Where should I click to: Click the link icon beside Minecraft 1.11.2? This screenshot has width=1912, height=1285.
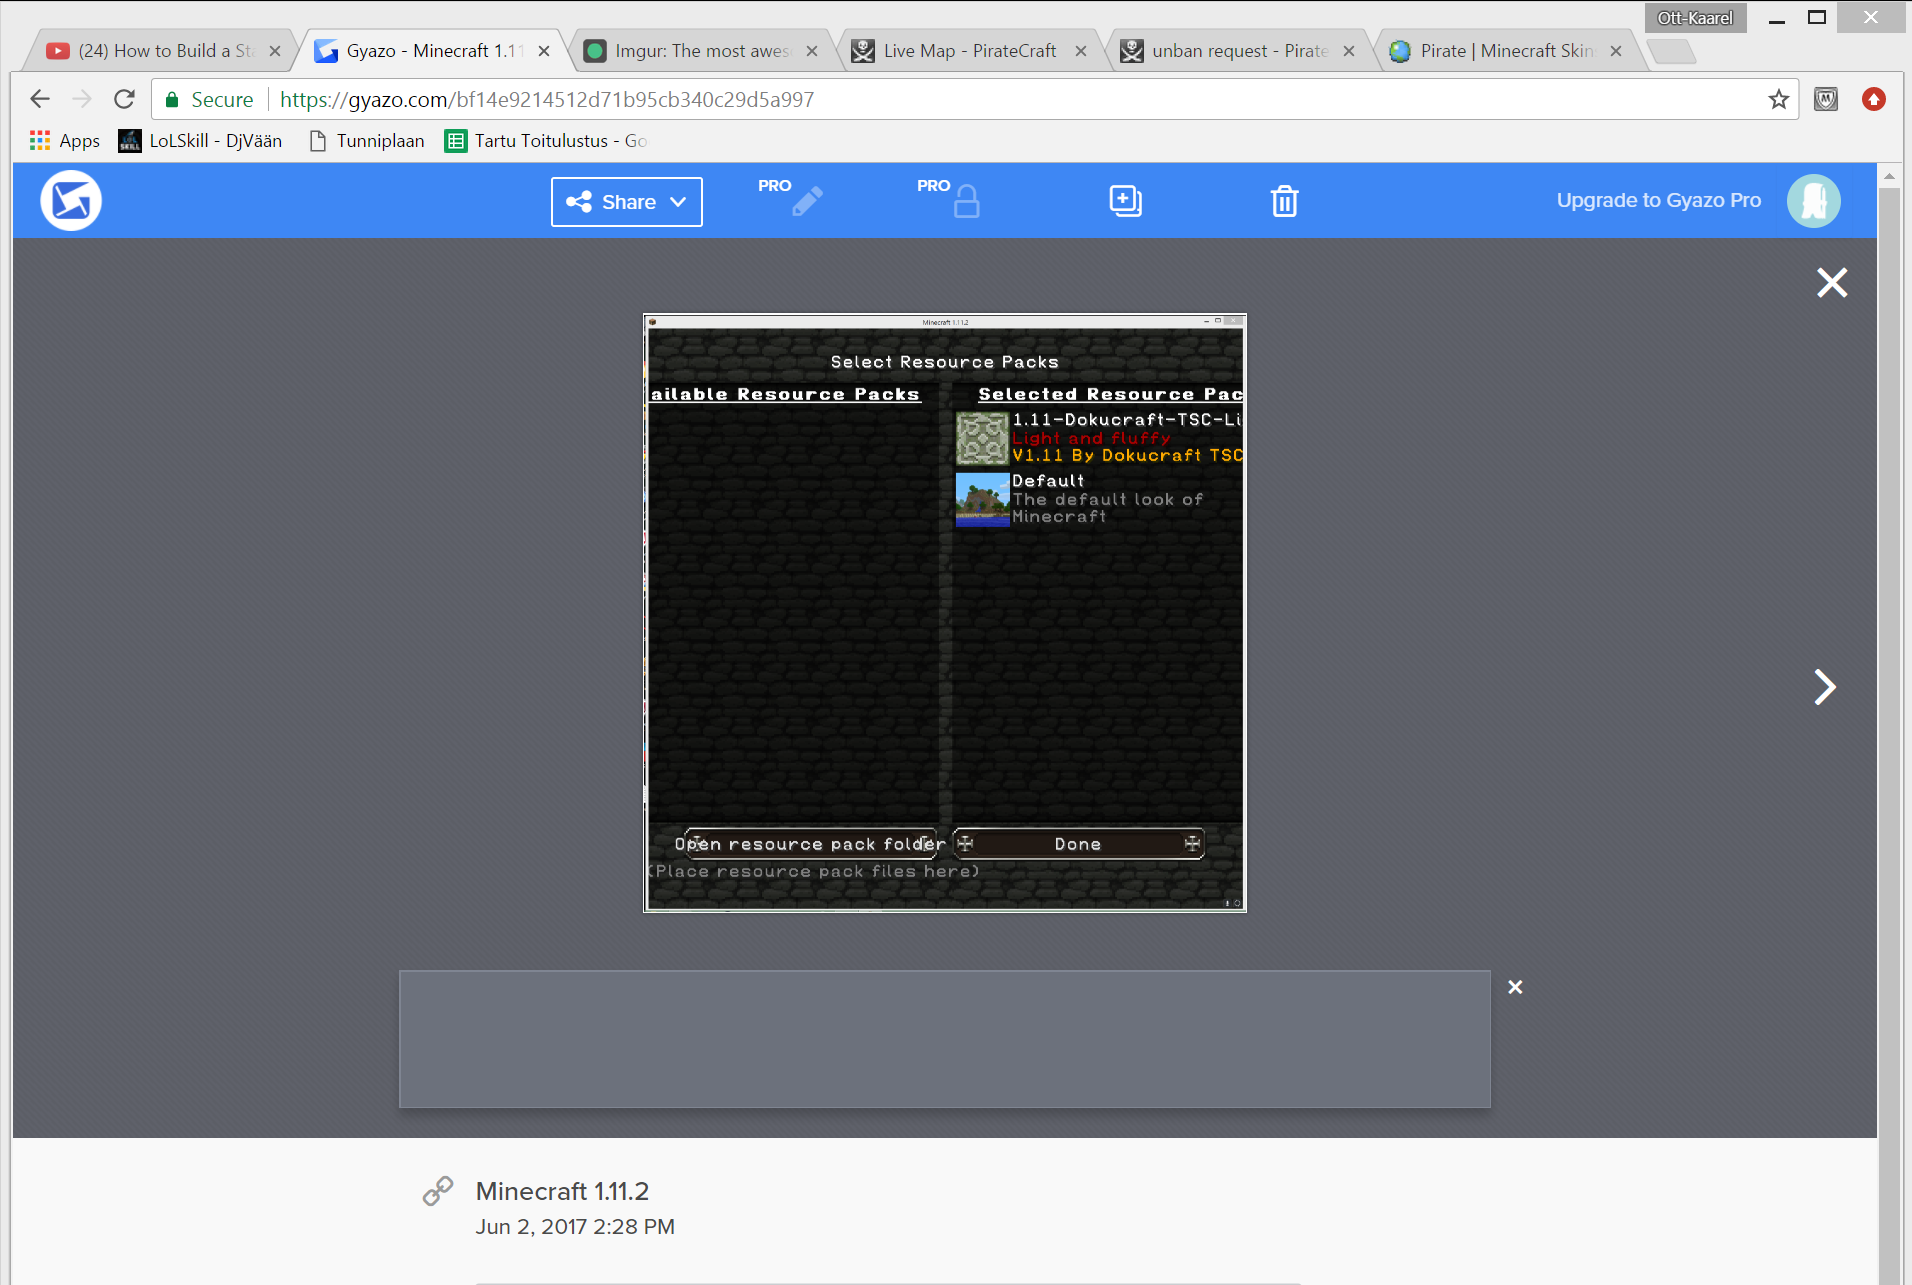(x=438, y=1191)
